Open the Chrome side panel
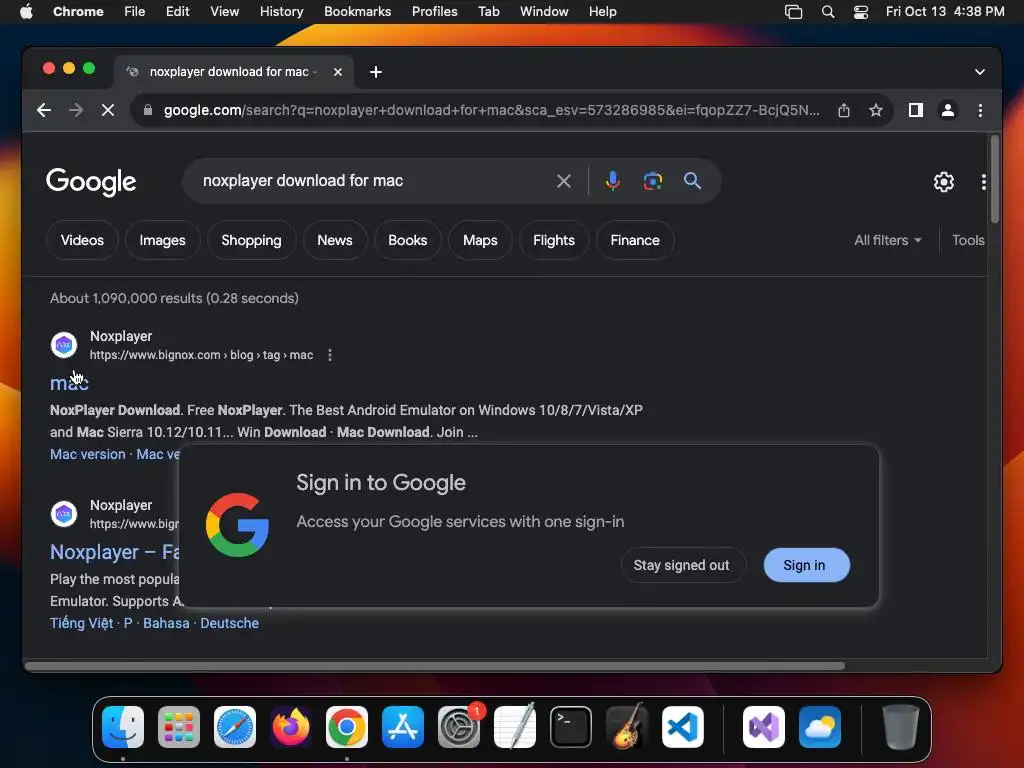The height and width of the screenshot is (768, 1024). [916, 110]
